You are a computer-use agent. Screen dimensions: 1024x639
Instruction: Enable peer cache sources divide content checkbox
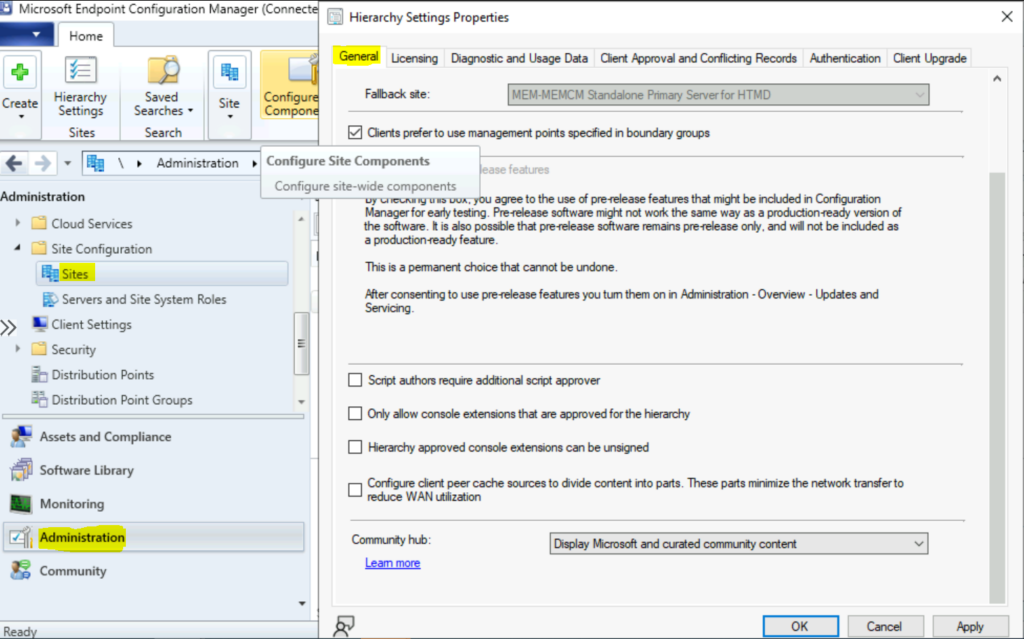click(x=355, y=490)
